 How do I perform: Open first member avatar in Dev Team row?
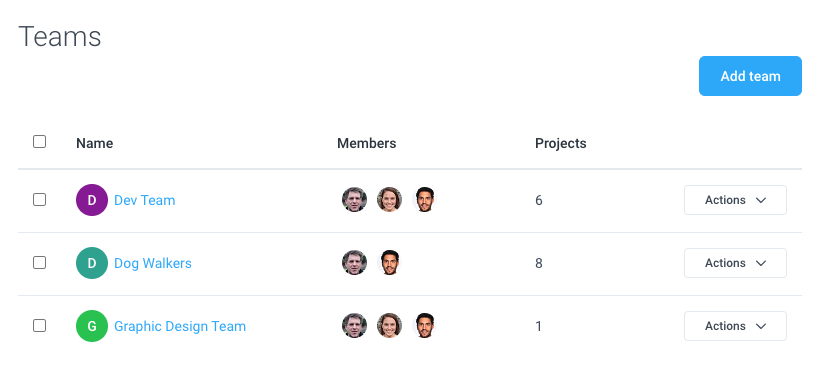point(355,200)
